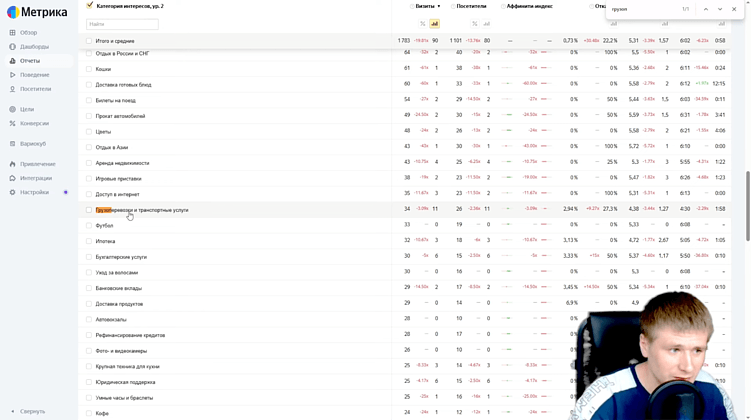Go to previous search match arrow
The height and width of the screenshot is (420, 751).
coord(705,9)
